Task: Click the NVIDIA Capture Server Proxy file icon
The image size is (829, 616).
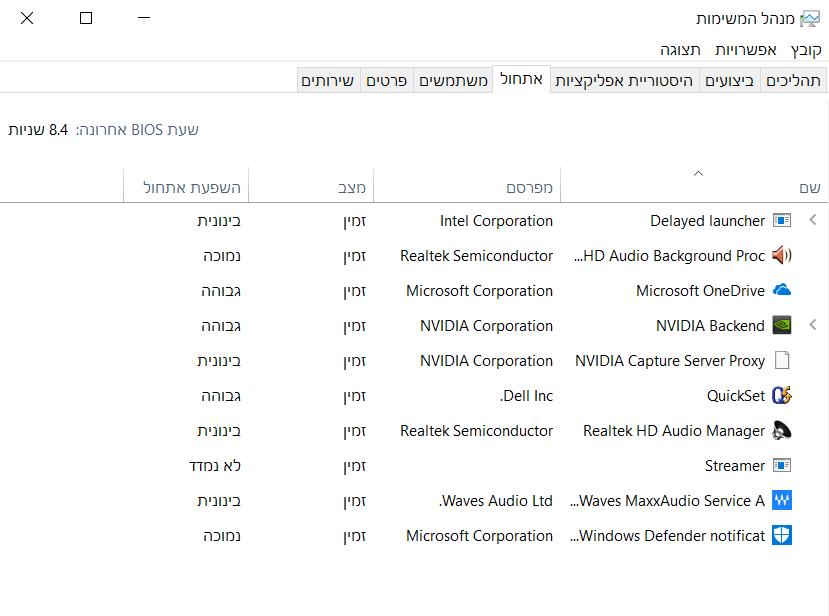Action: [782, 361]
